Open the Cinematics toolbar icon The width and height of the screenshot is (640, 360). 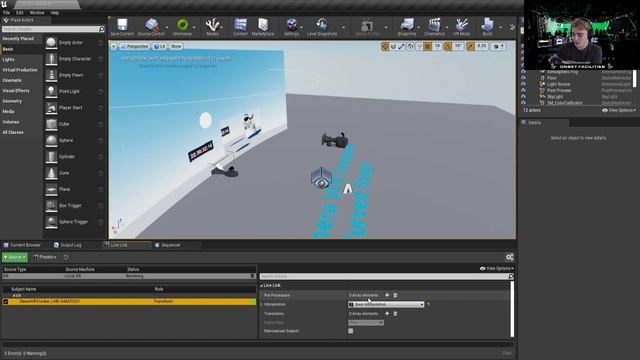pos(434,25)
